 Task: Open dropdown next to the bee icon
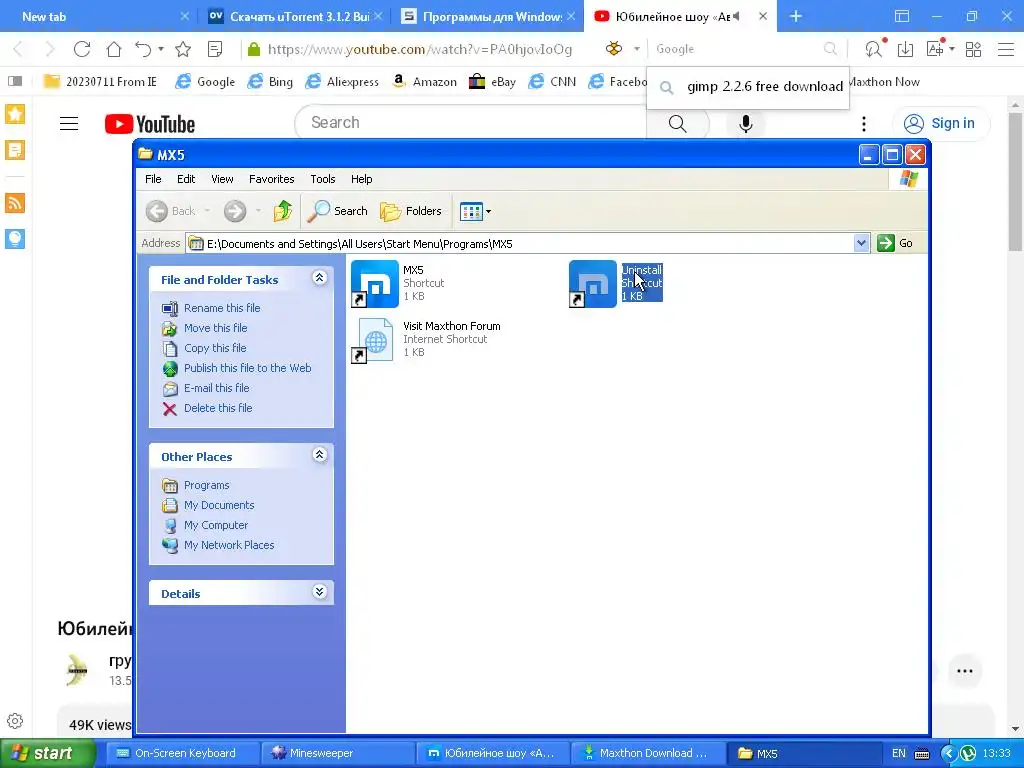(x=636, y=49)
